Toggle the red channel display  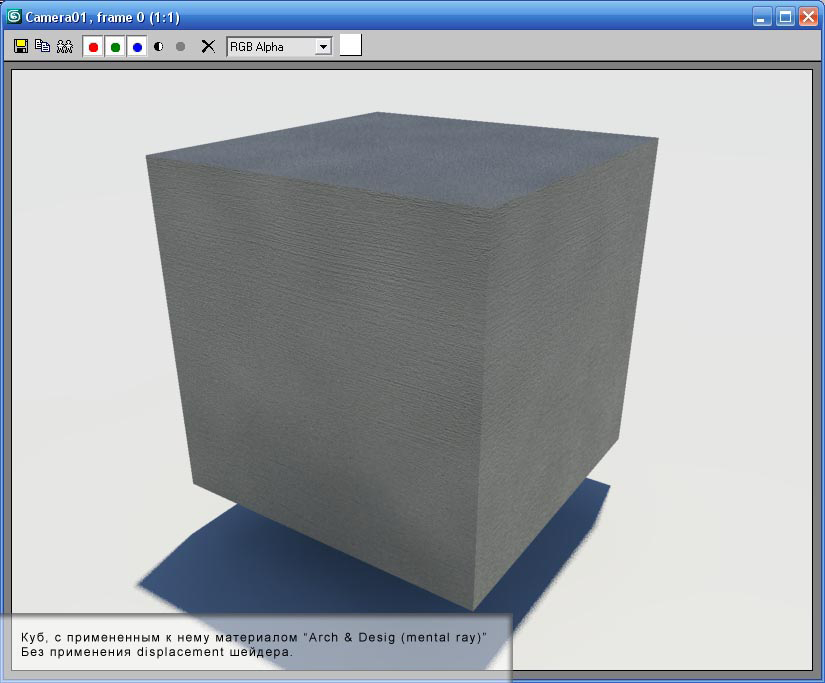pos(93,47)
